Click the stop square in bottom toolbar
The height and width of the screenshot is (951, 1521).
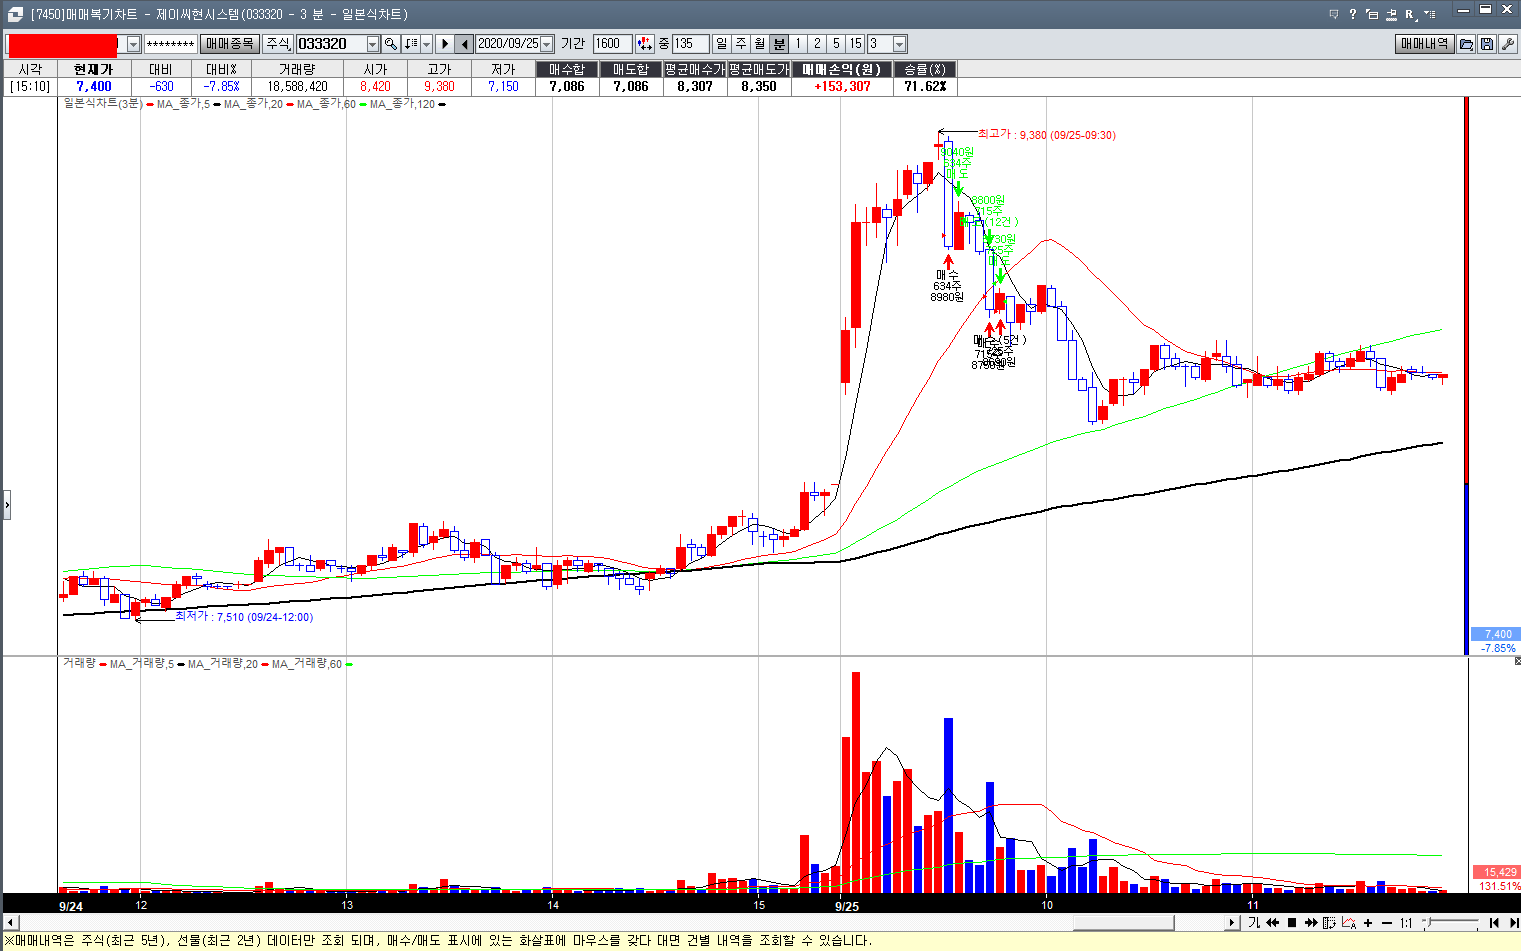[1292, 923]
